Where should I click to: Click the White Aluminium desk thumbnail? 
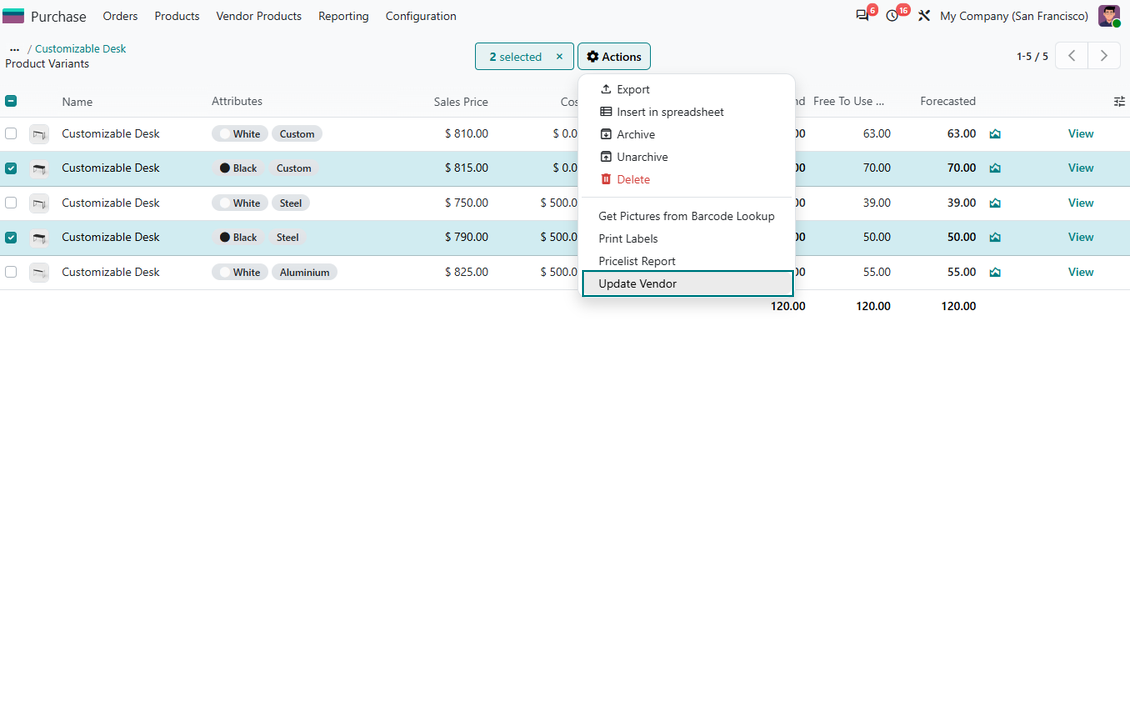click(x=39, y=272)
